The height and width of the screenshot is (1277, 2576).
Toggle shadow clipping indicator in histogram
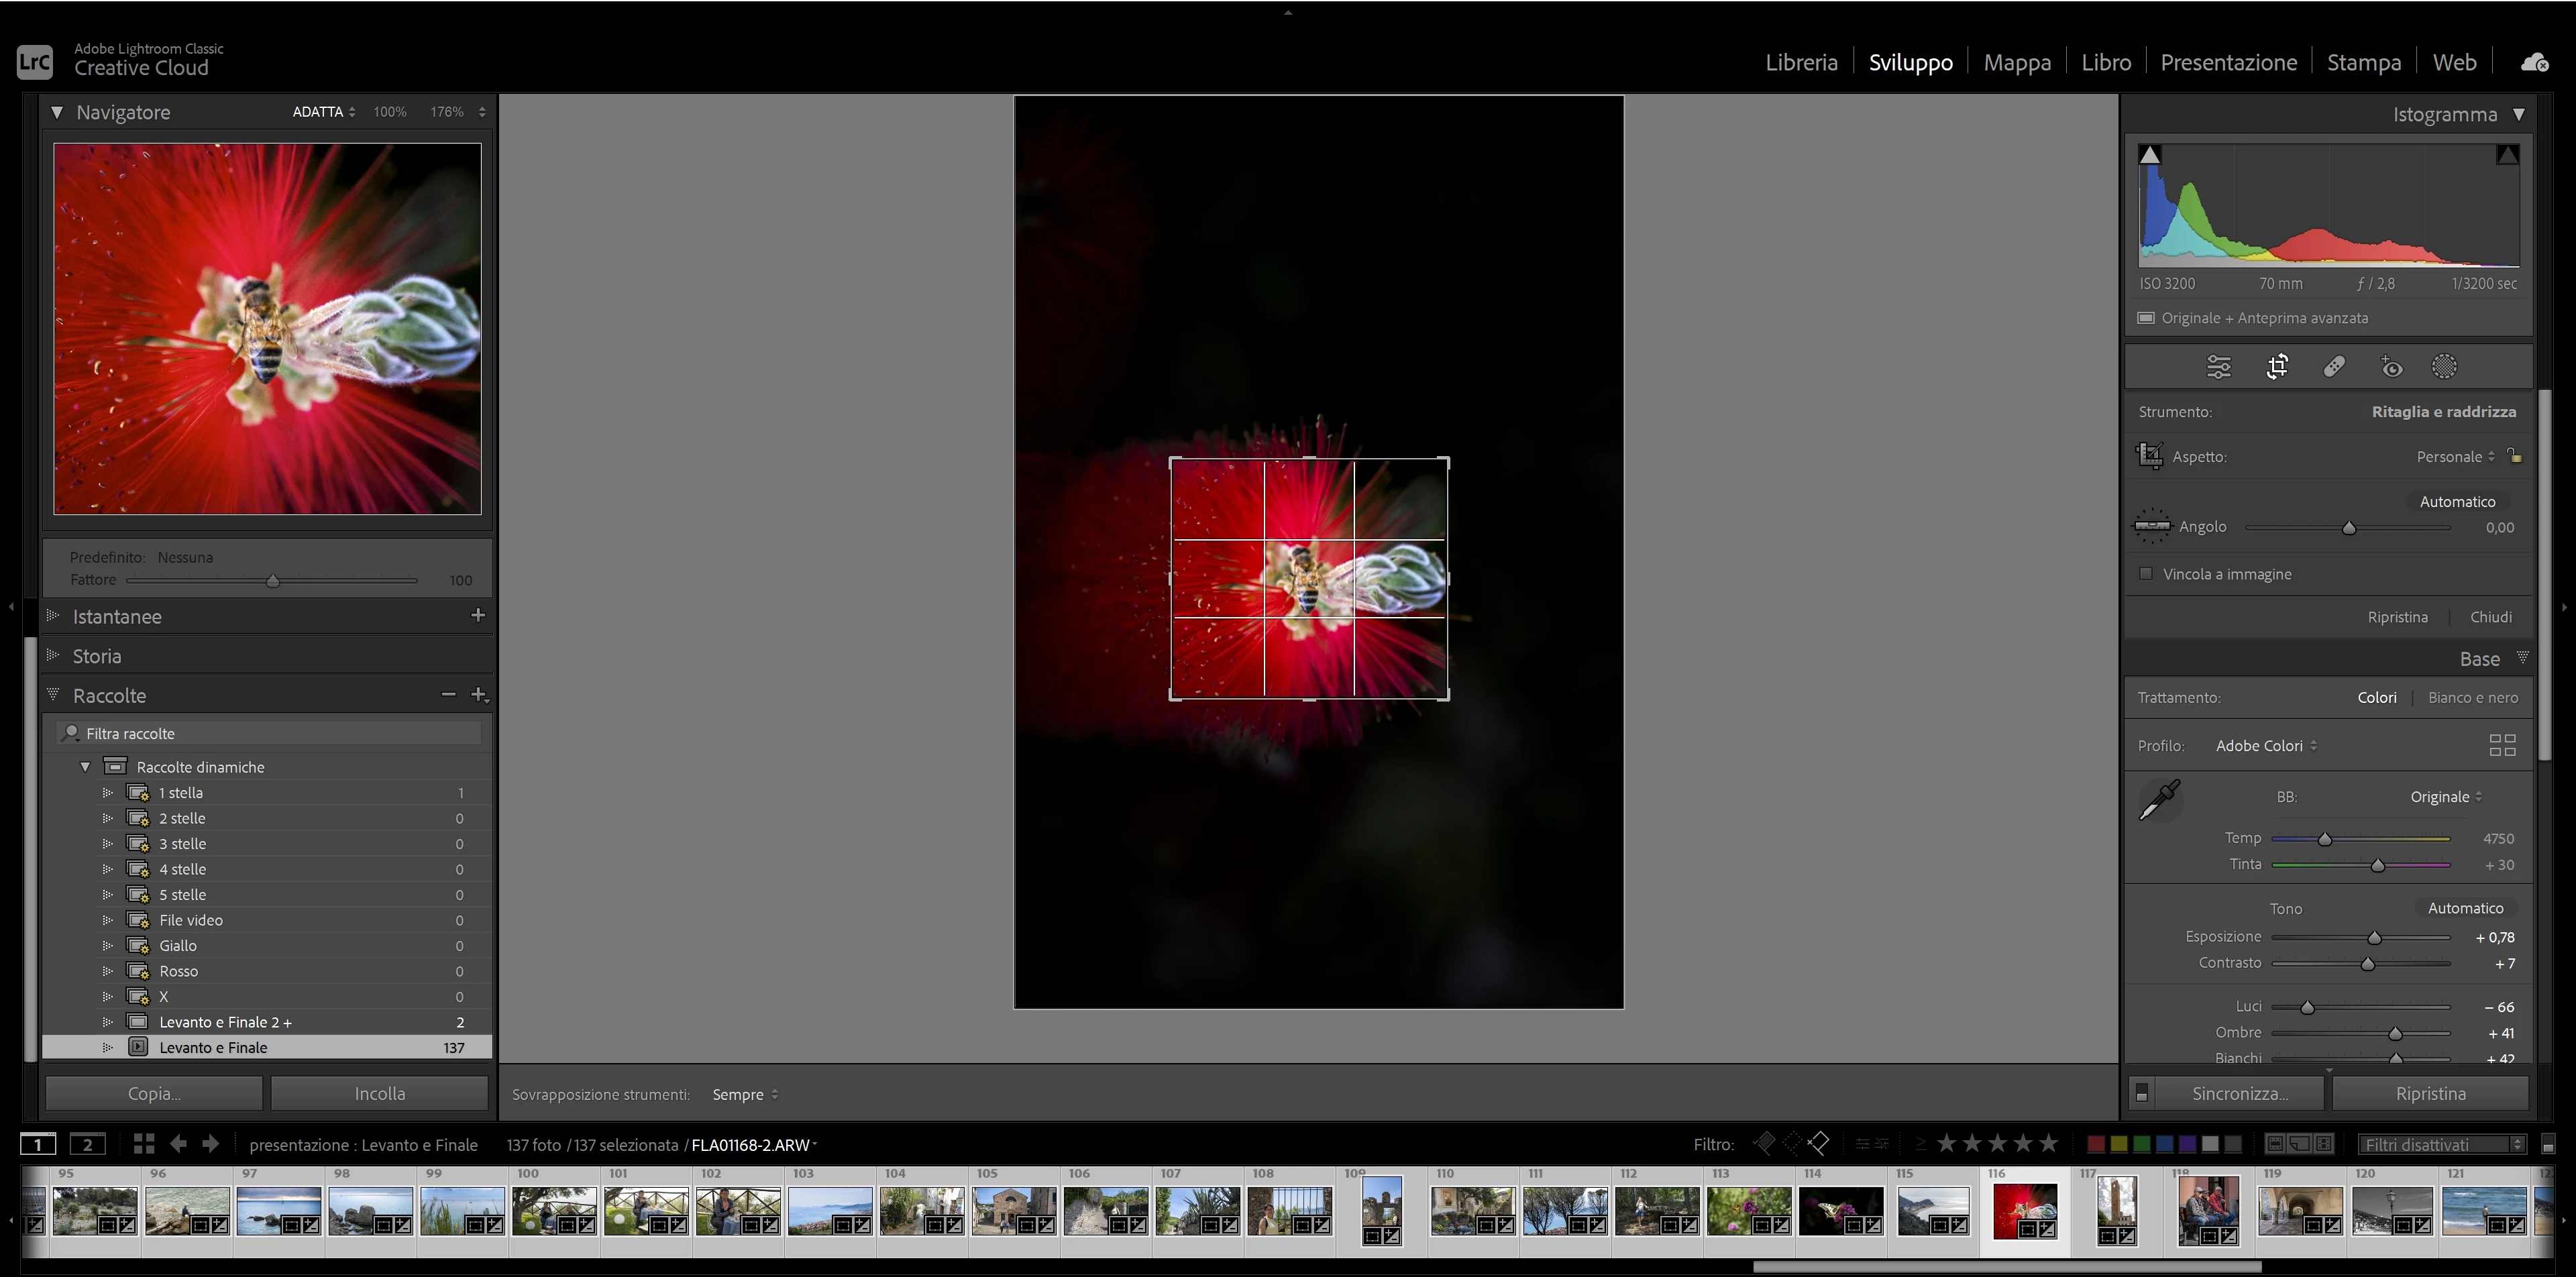point(2150,155)
